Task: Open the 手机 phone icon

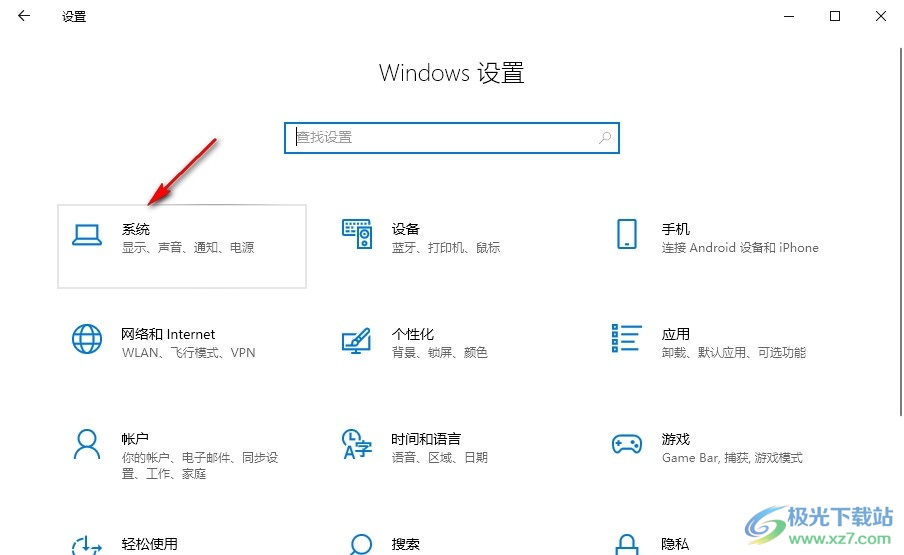Action: pos(627,233)
